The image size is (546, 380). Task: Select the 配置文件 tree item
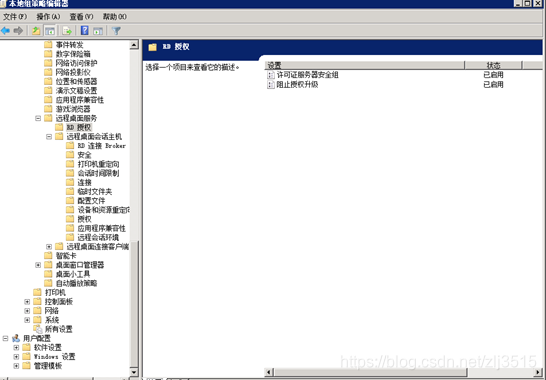coord(91,201)
